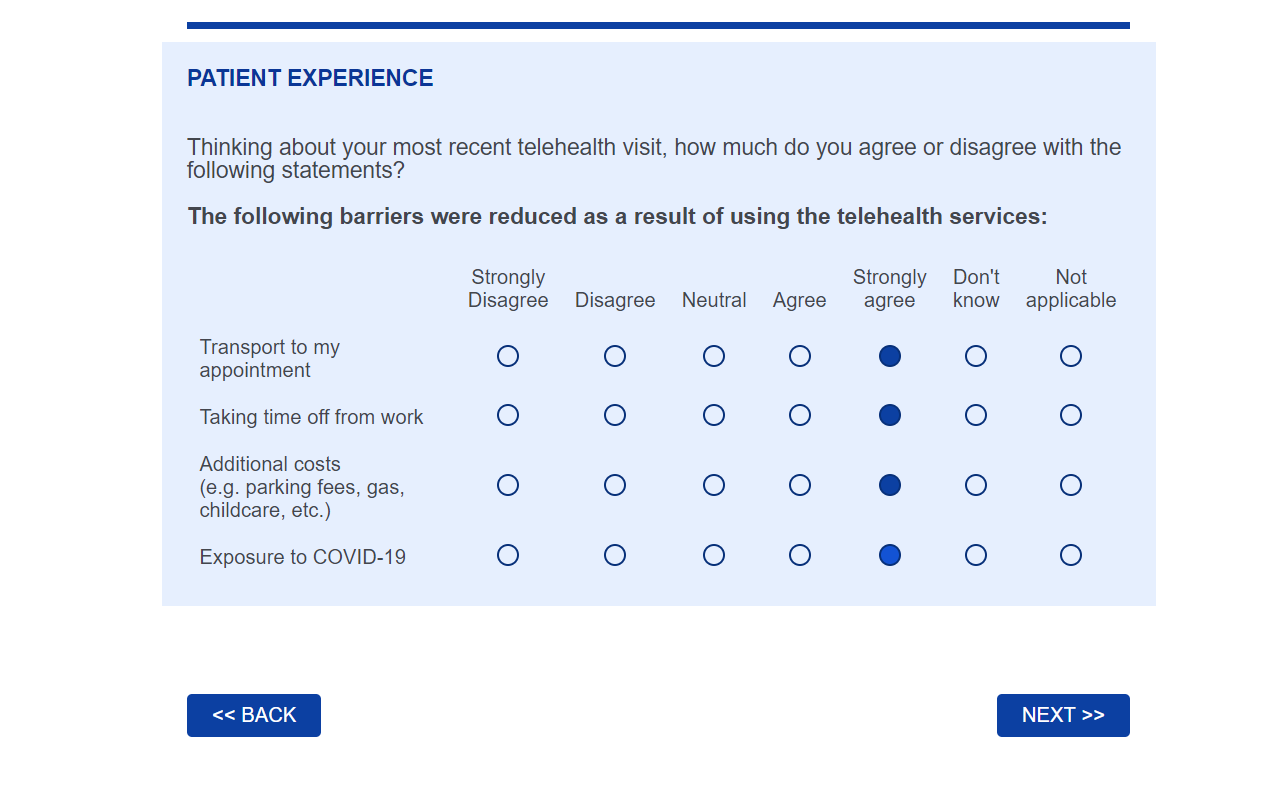Return to previous page with BACK button
Viewport: 1266px width, 790px height.
[x=254, y=715]
